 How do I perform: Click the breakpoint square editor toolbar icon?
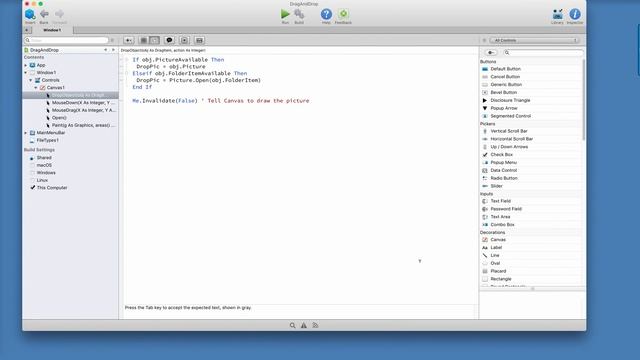pos(184,40)
